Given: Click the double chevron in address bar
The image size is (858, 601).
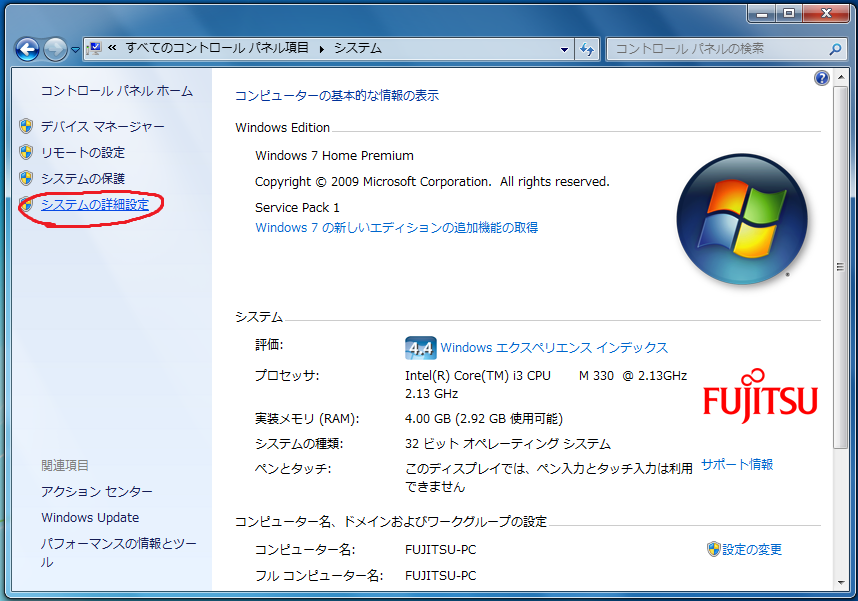Looking at the screenshot, I should (112, 48).
